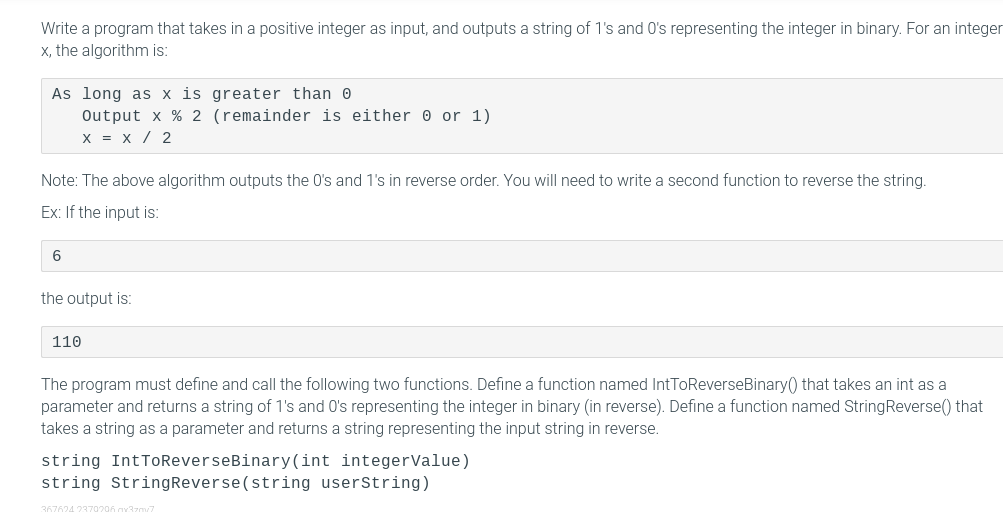The height and width of the screenshot is (512, 1003).
Task: Click the example input value 6
Action: pos(57,256)
